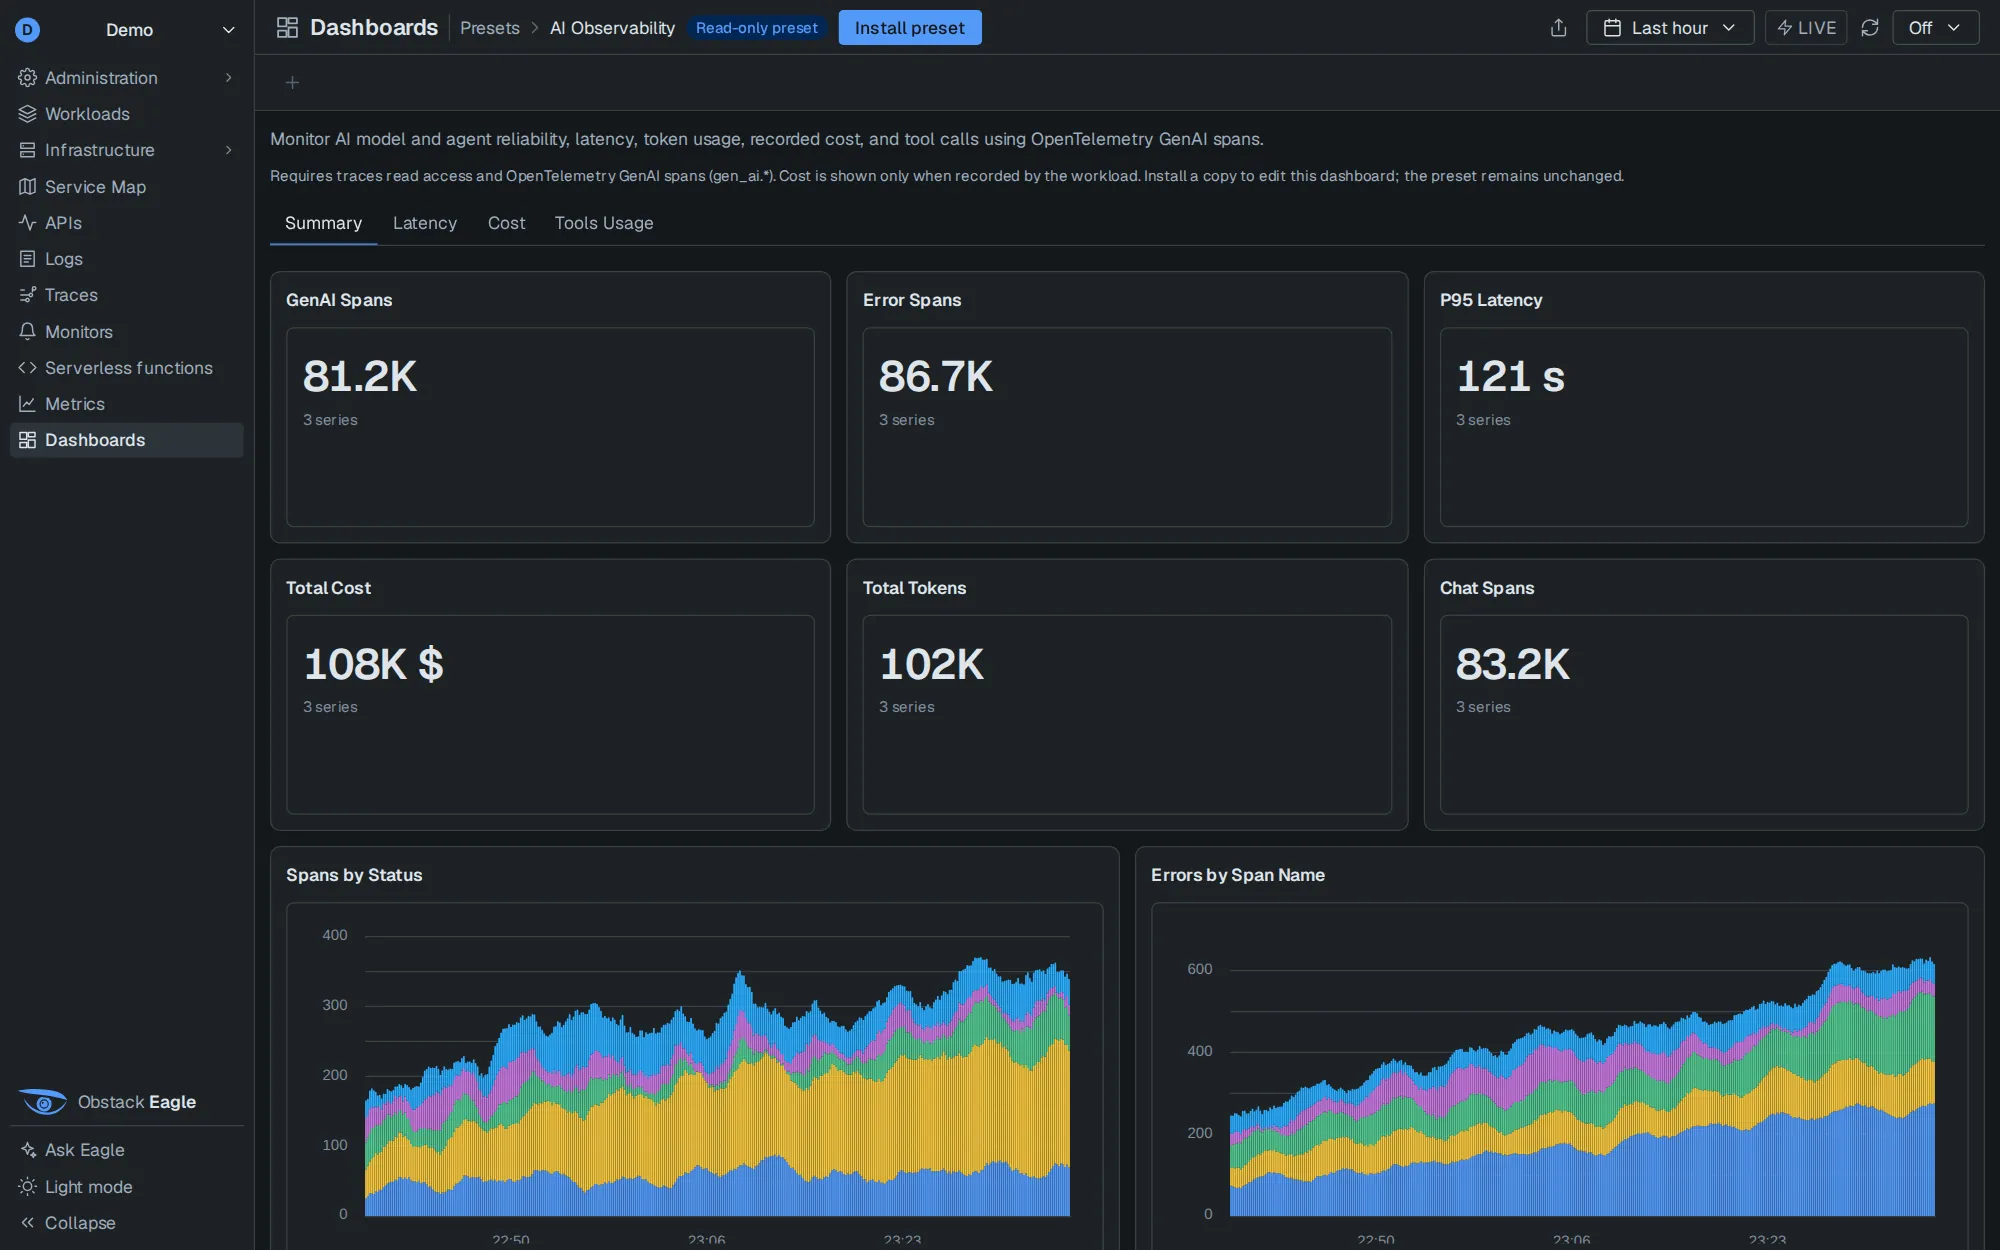Viewport: 2000px width, 1250px height.
Task: Click the Administration gear icon
Action: (27, 78)
